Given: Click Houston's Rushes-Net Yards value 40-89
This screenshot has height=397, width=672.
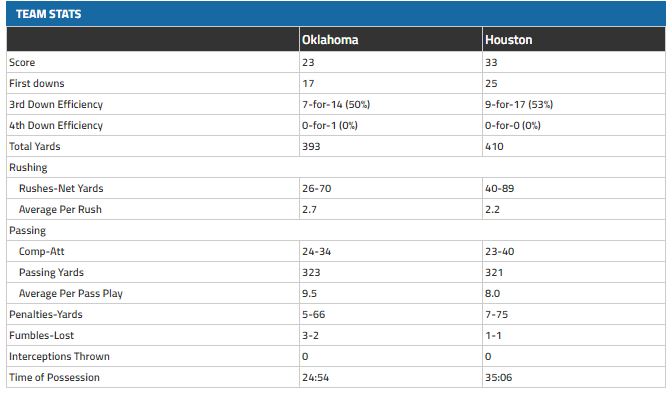Looking at the screenshot, I should pyautogui.click(x=499, y=189).
